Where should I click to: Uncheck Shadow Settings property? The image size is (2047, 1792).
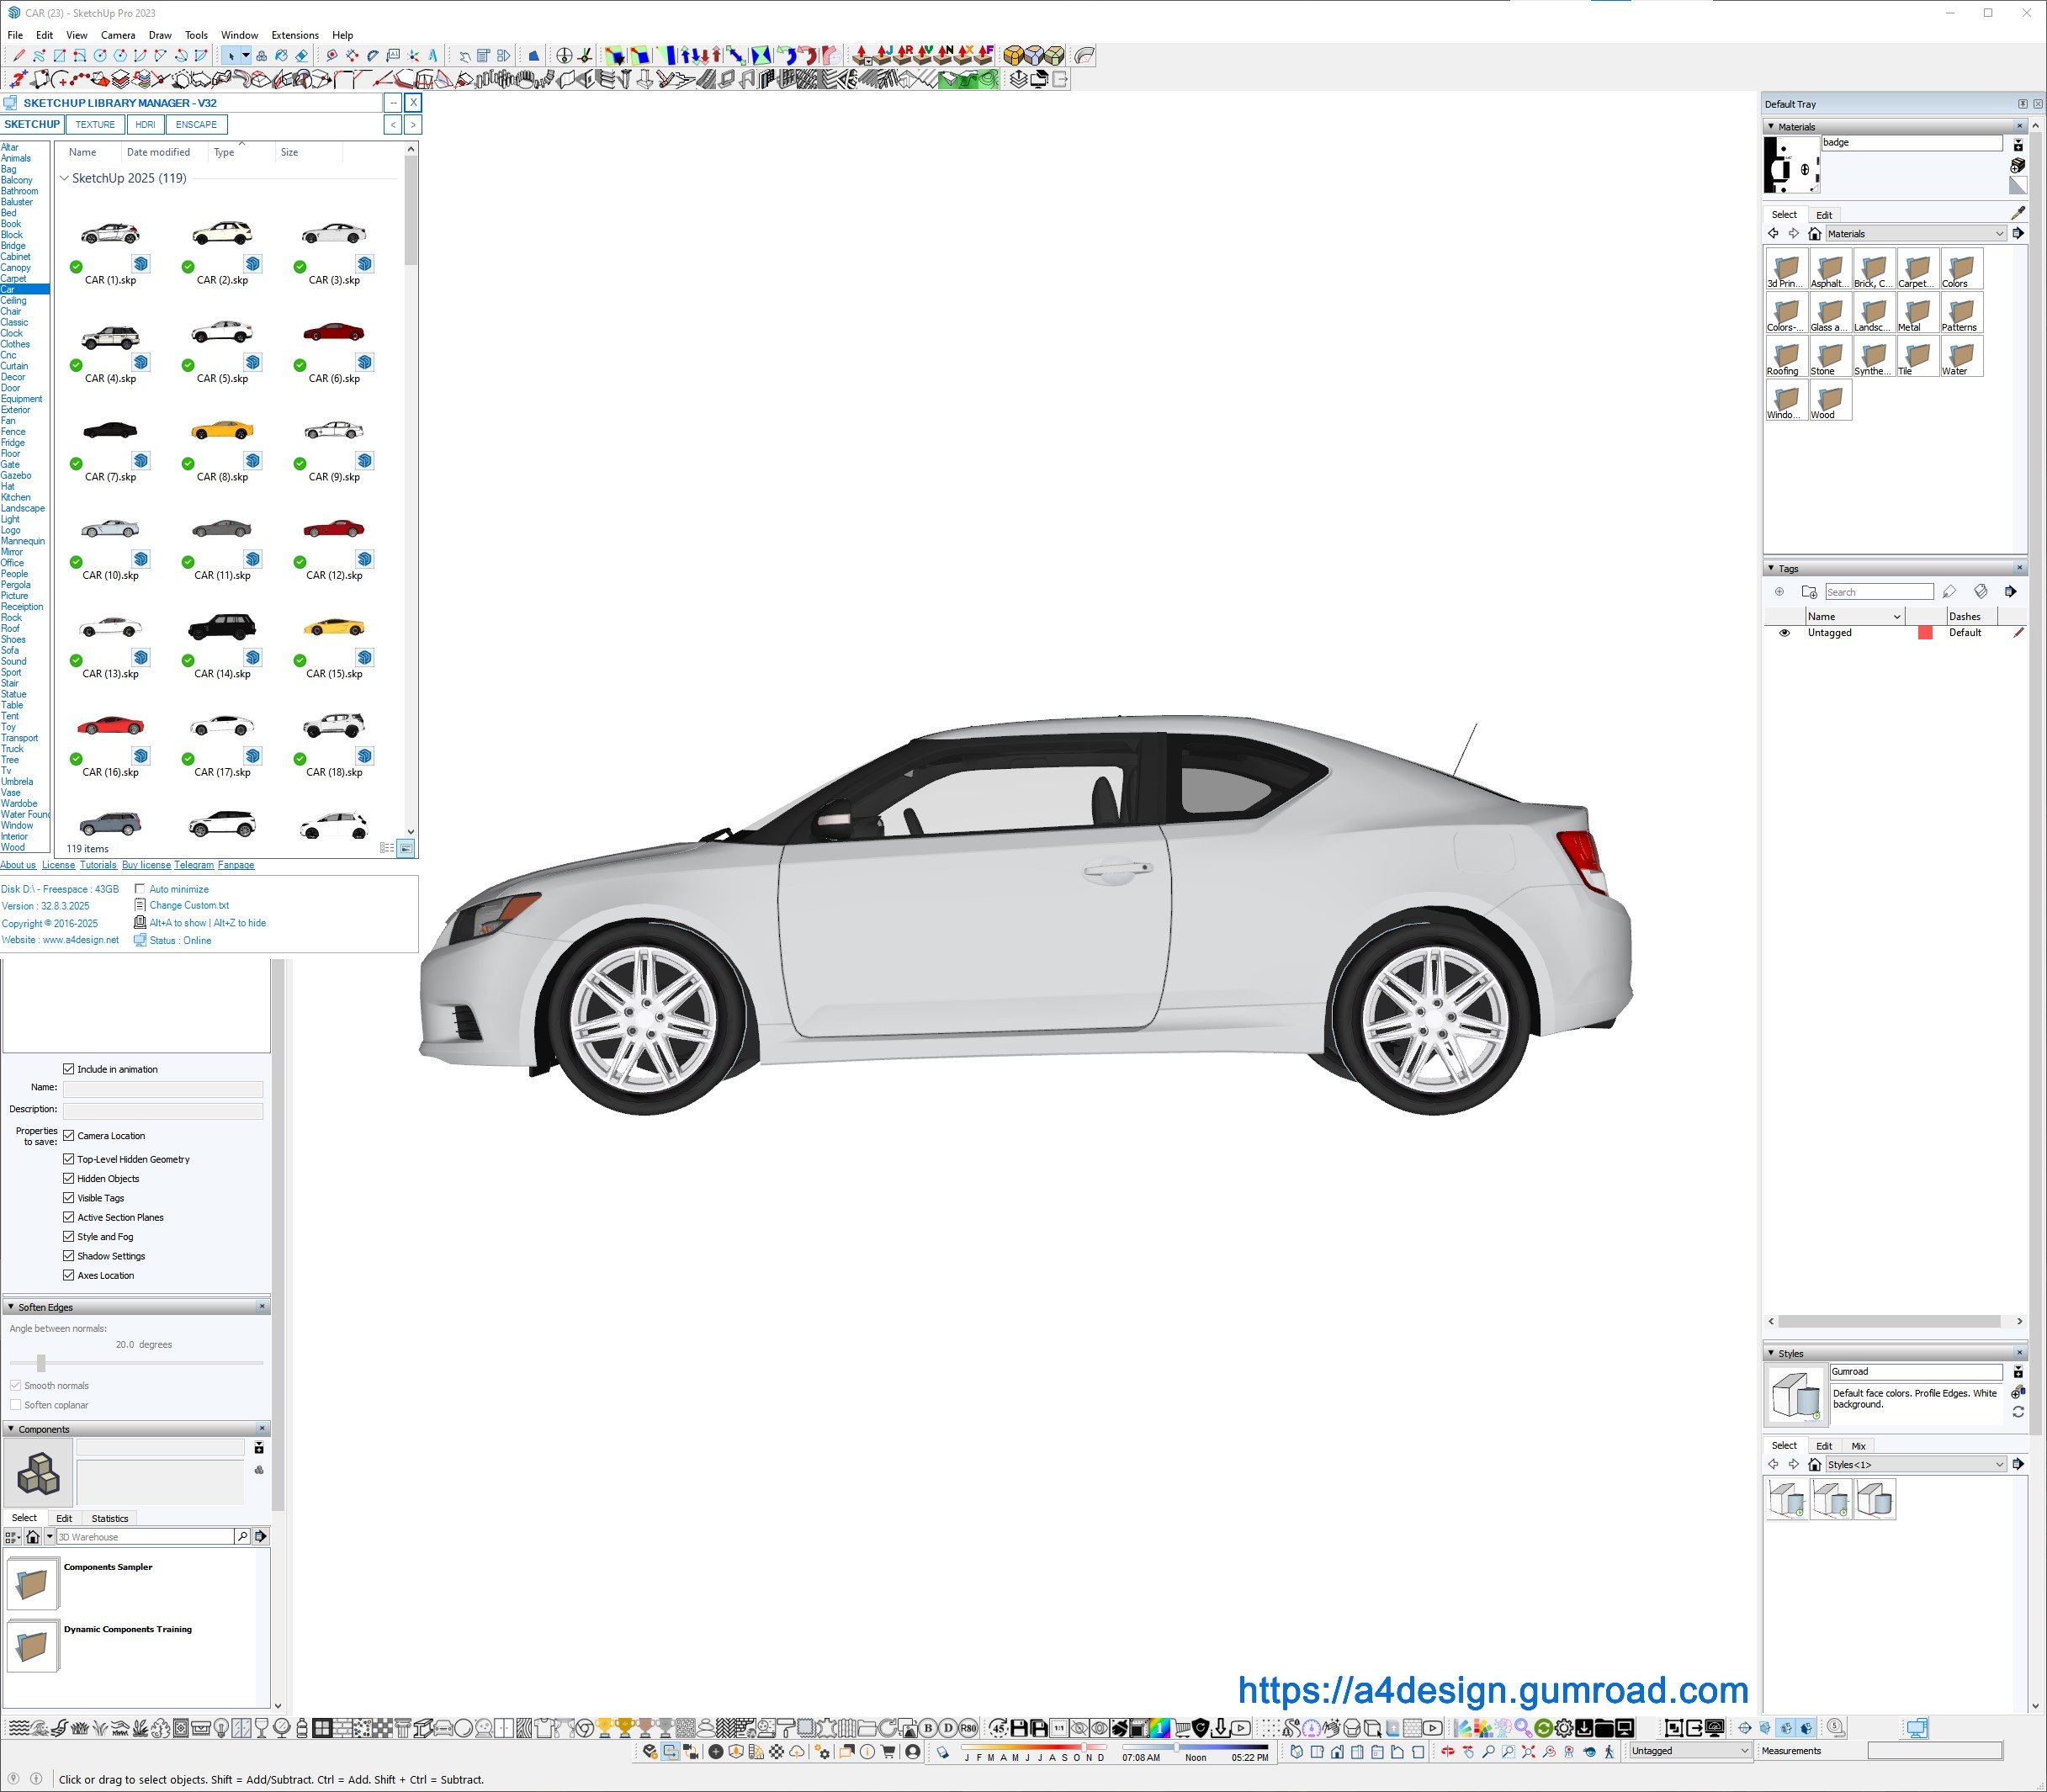point(69,1256)
